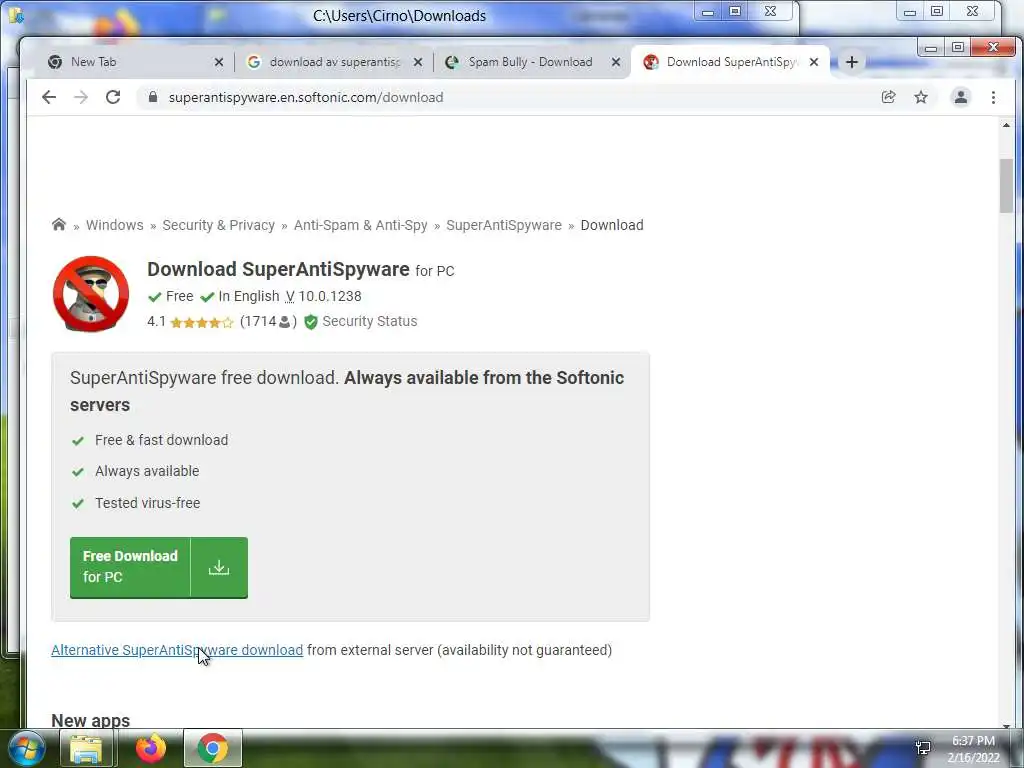Switch to the 'download av superantispyware' Google tab

pyautogui.click(x=333, y=62)
